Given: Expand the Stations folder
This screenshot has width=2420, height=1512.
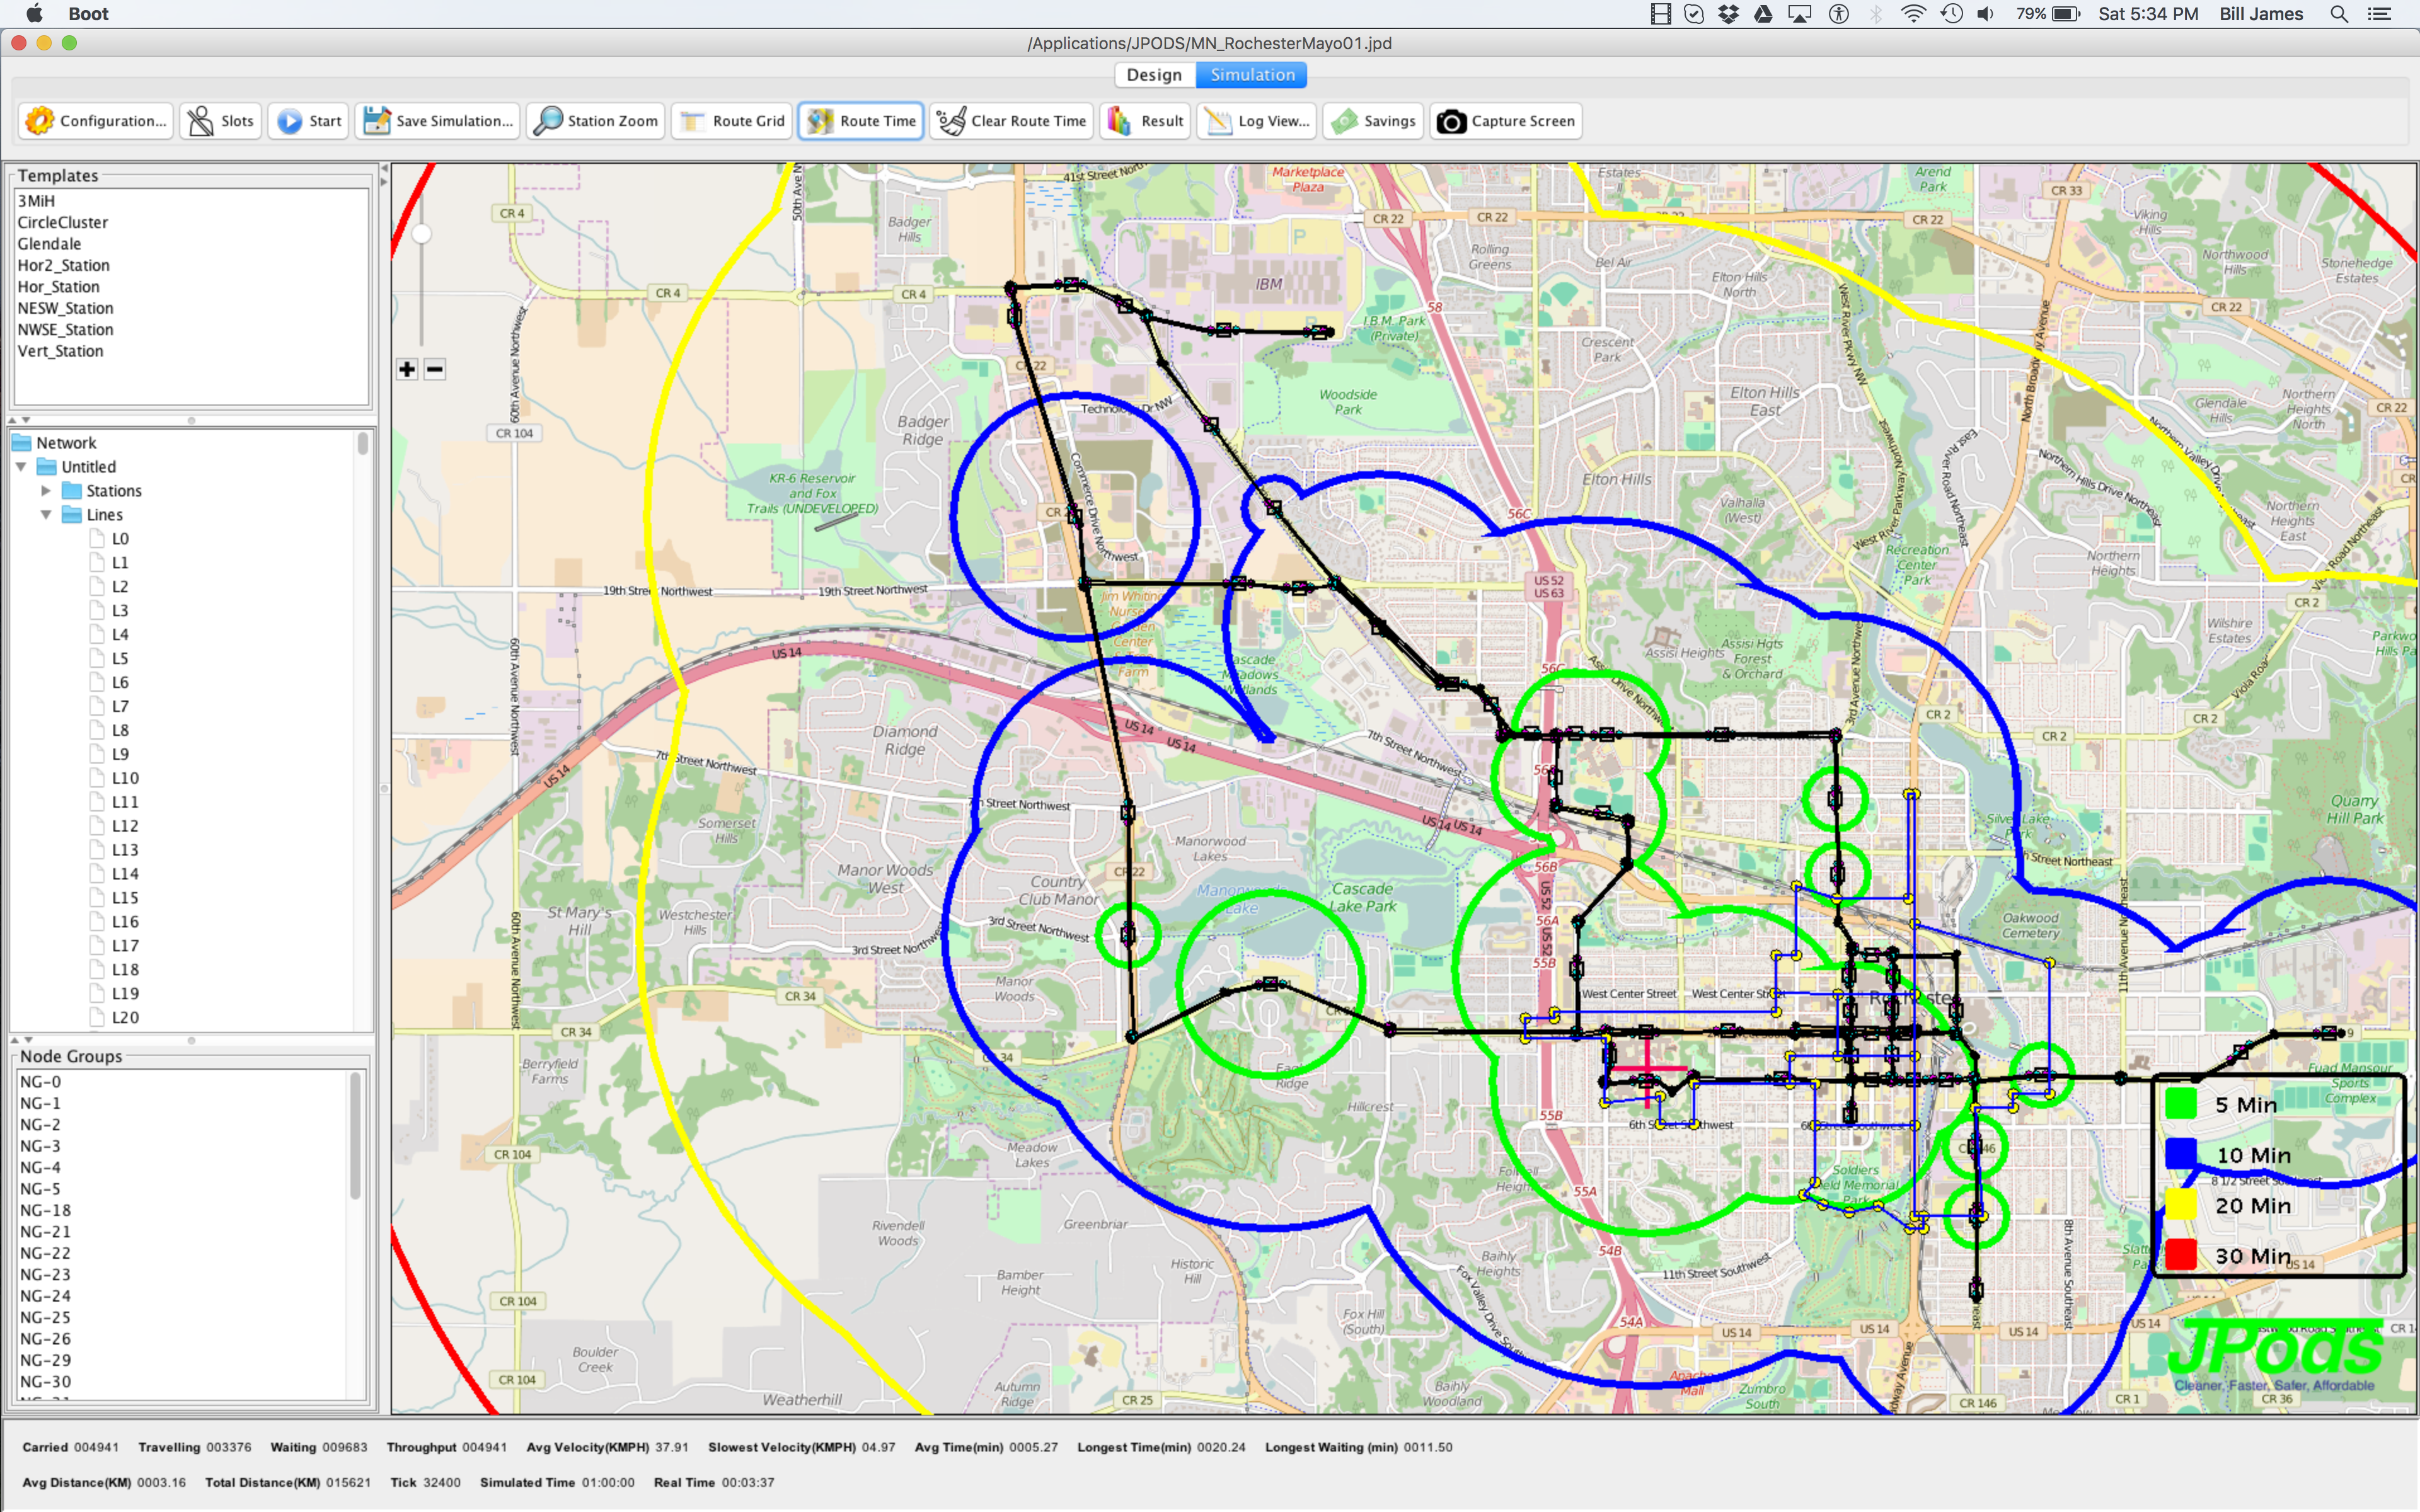Looking at the screenshot, I should click(x=46, y=491).
